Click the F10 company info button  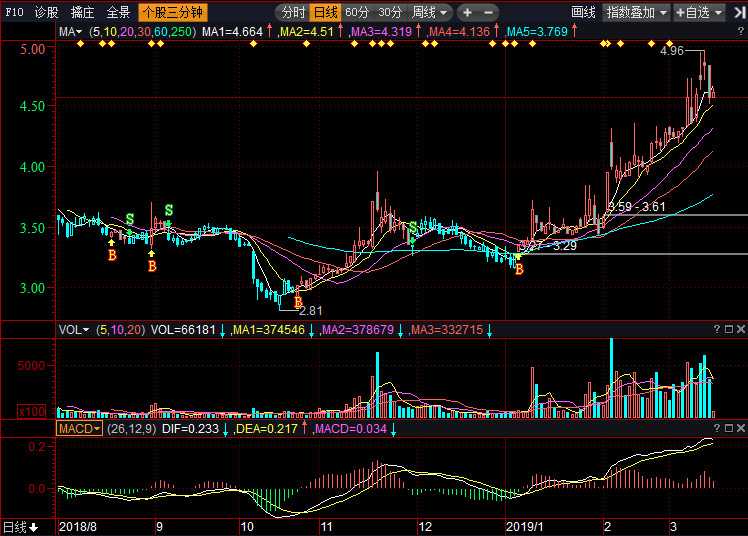(14, 13)
